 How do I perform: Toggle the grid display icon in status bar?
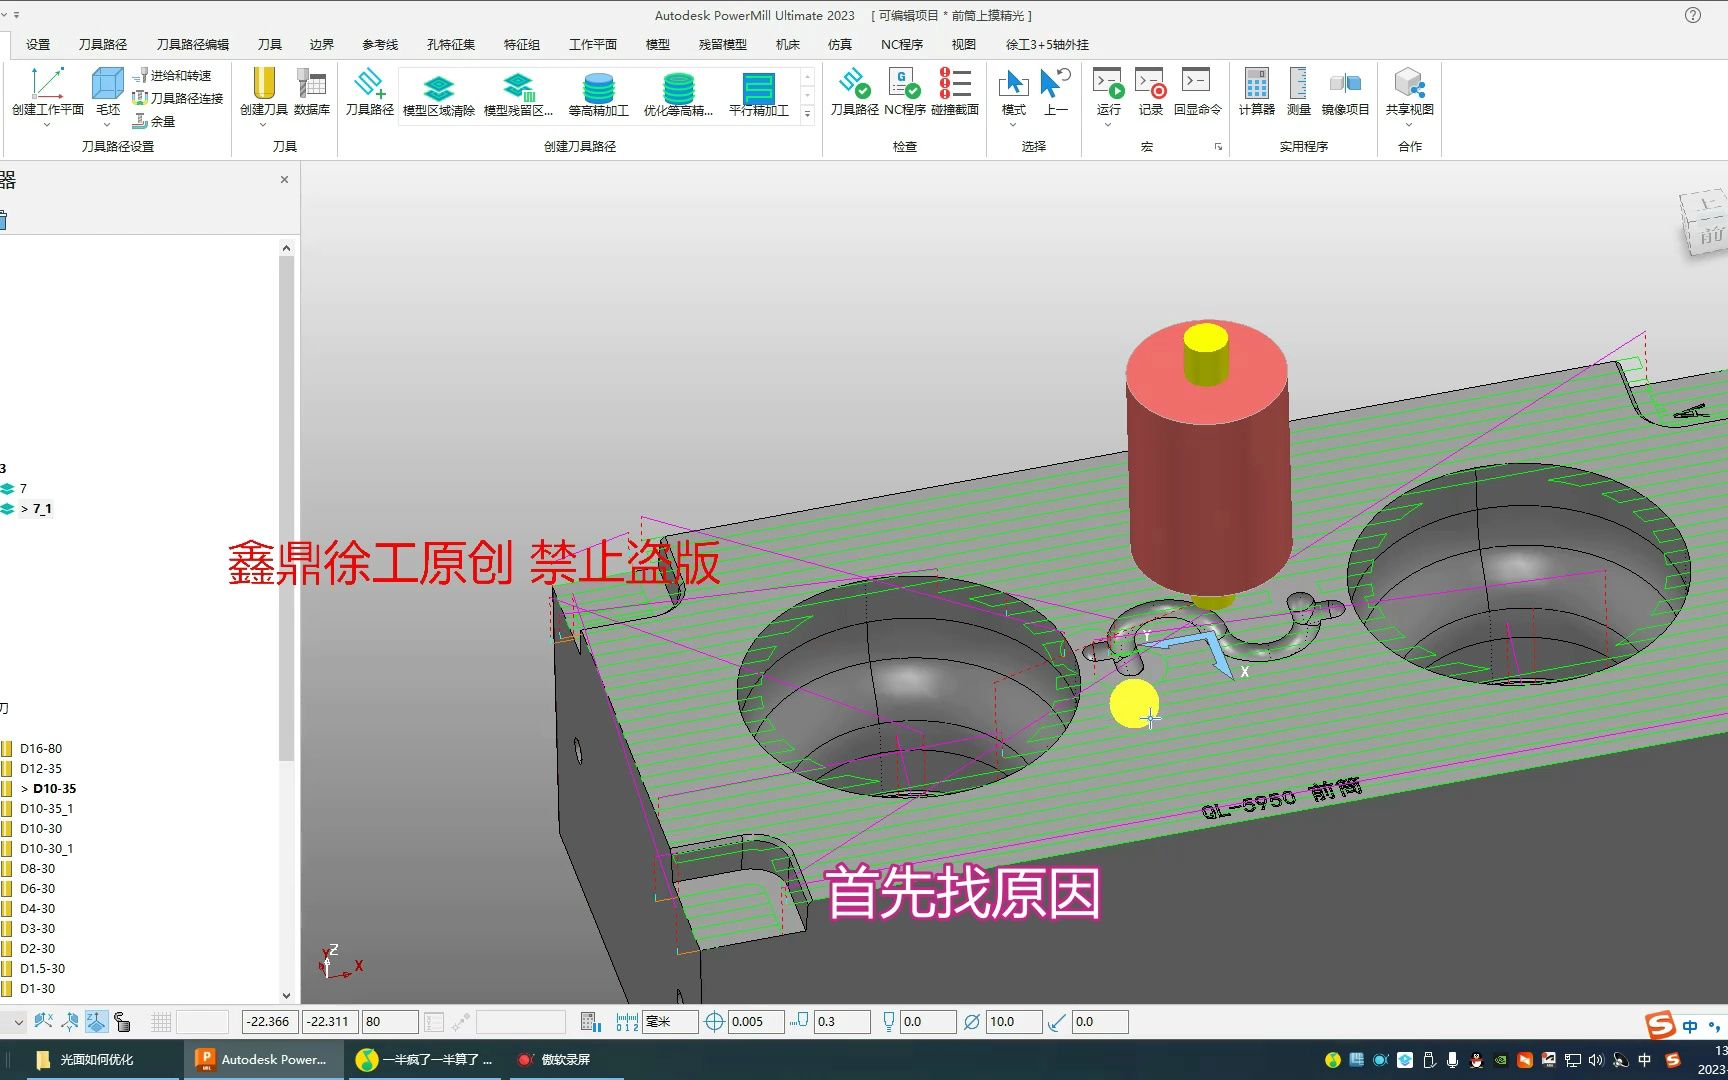(161, 1022)
